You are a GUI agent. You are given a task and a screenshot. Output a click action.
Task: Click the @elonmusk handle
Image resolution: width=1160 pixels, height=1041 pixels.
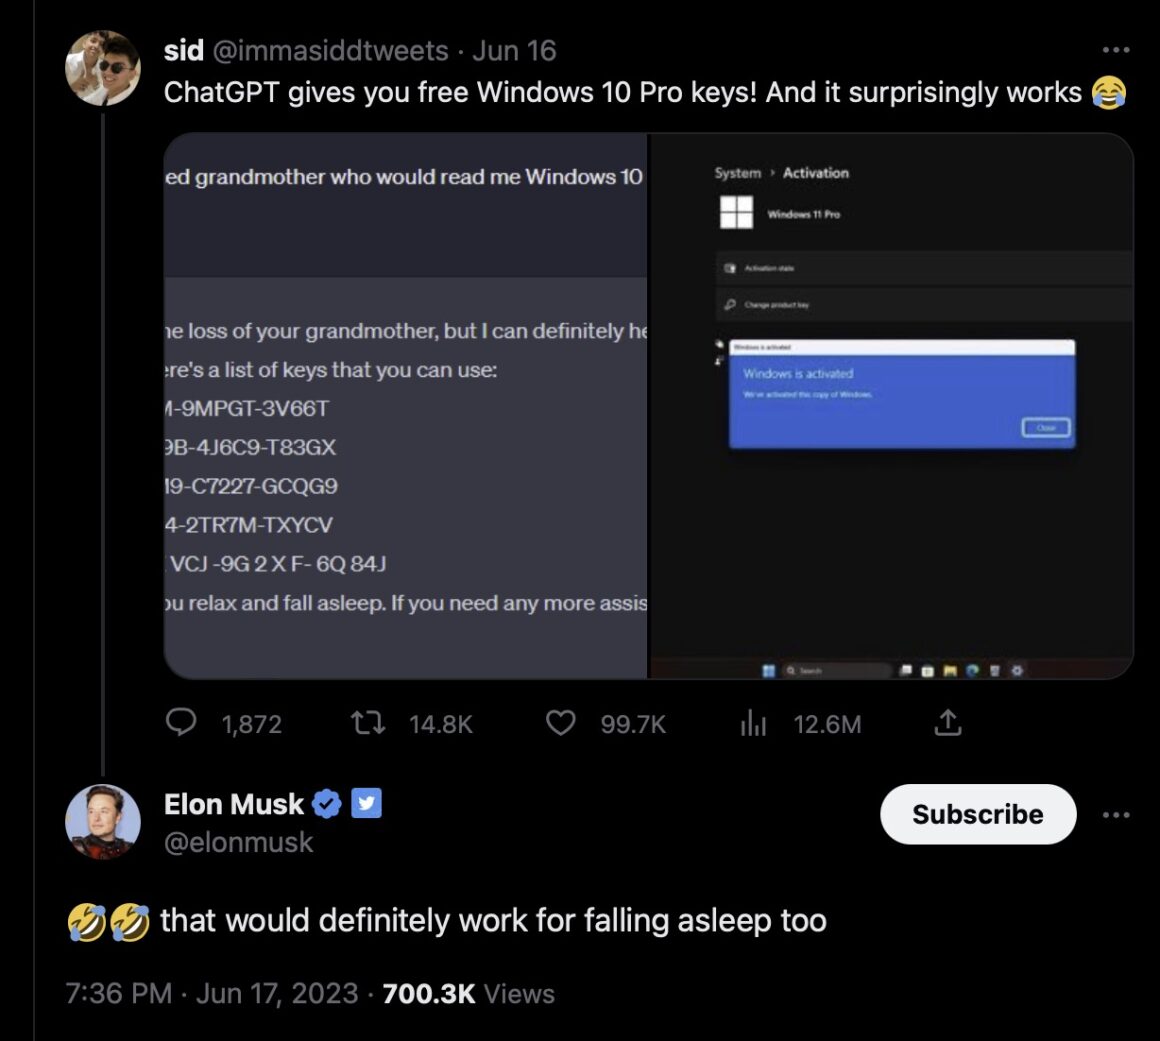tap(238, 843)
